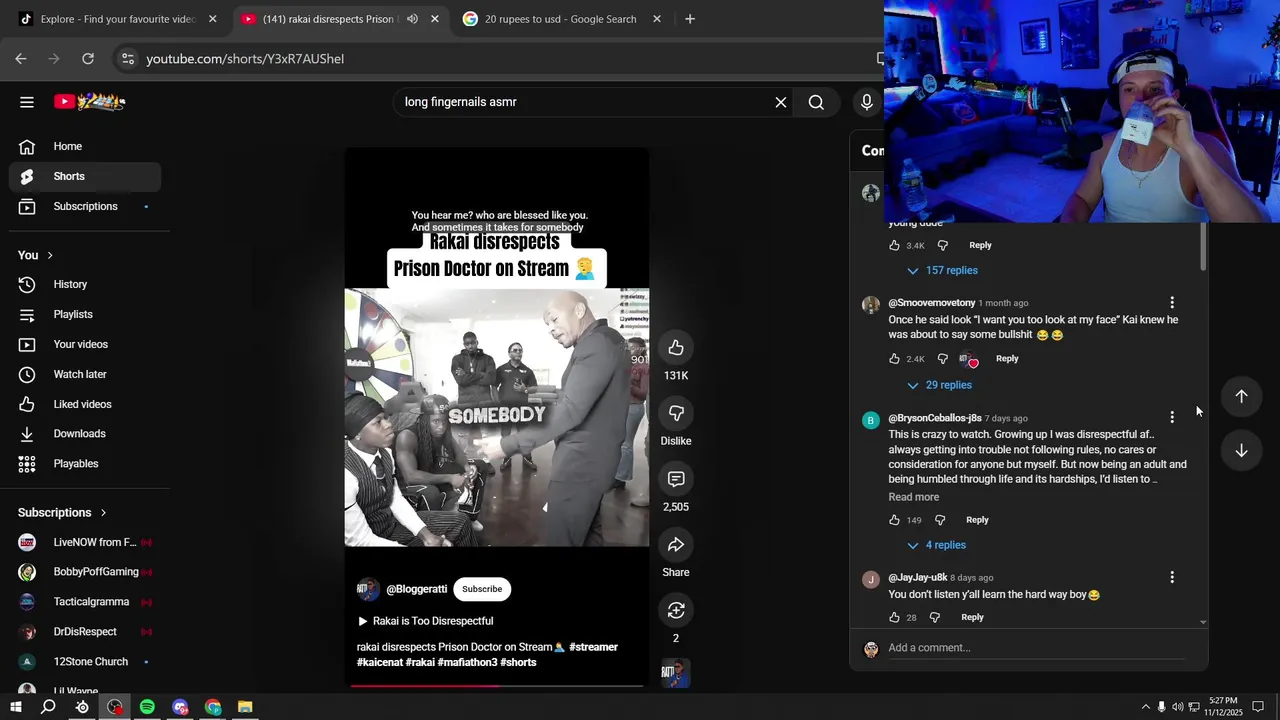Viewport: 1280px width, 720px height.
Task: Open Playlists in the sidebar
Action: point(85,315)
